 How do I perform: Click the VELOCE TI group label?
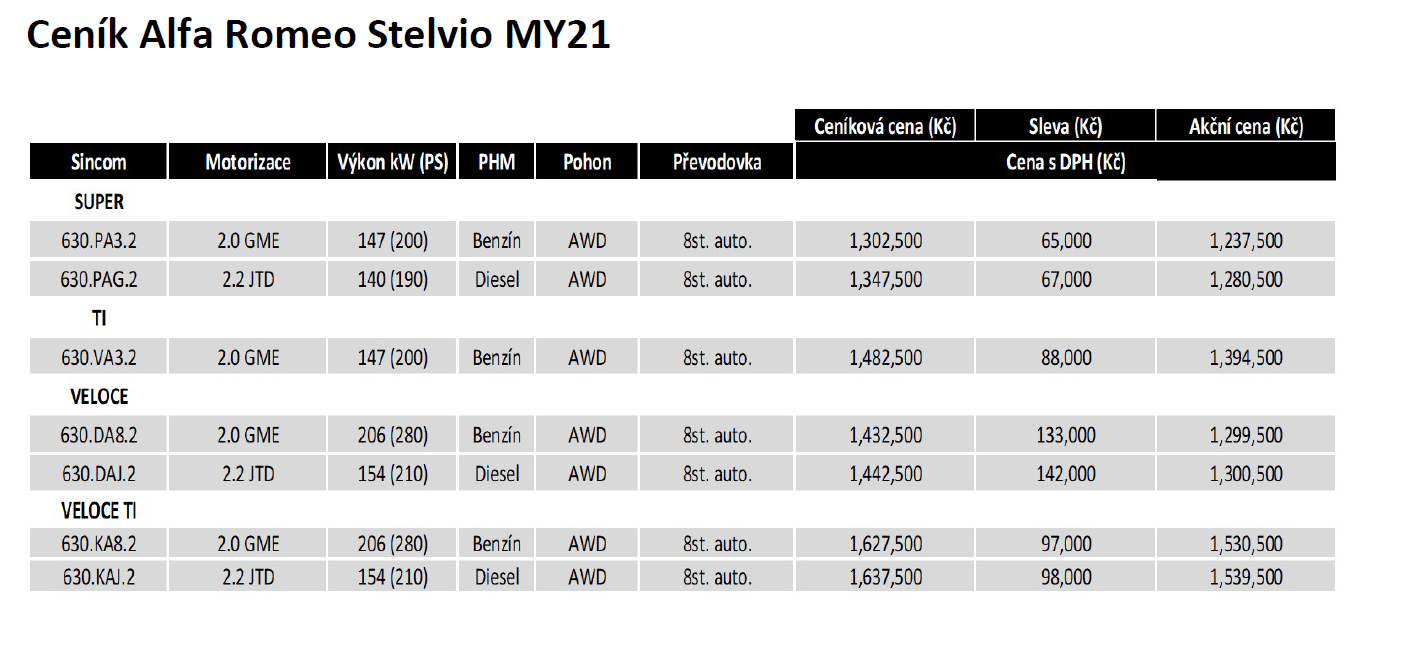pos(99,512)
